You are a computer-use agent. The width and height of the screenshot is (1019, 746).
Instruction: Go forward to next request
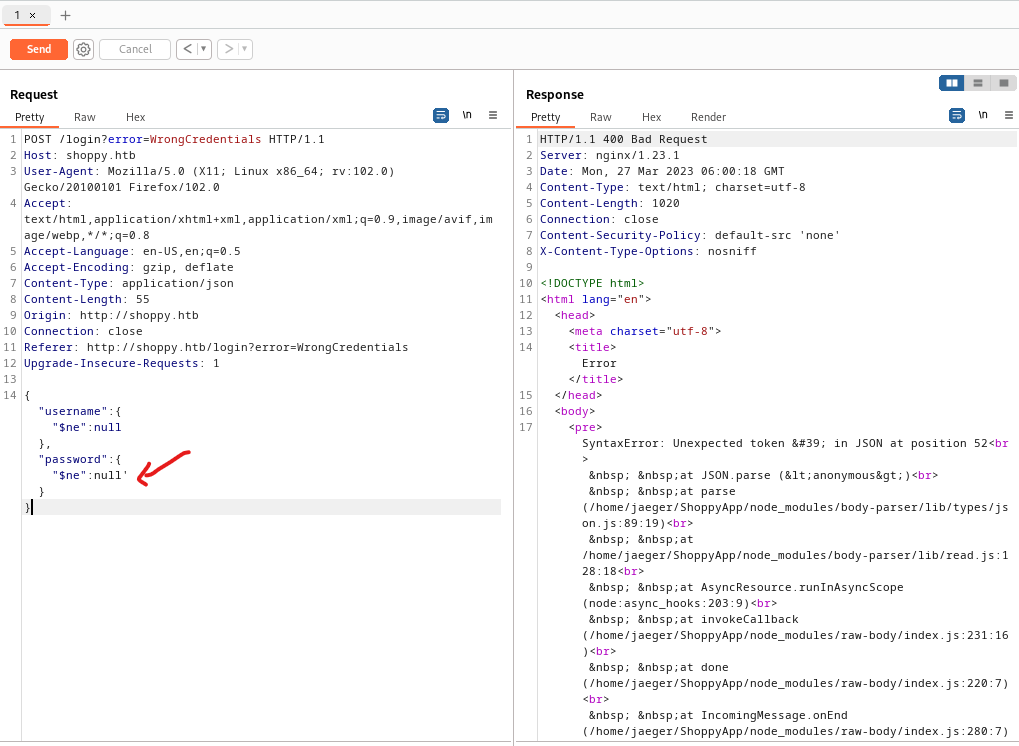click(x=228, y=49)
